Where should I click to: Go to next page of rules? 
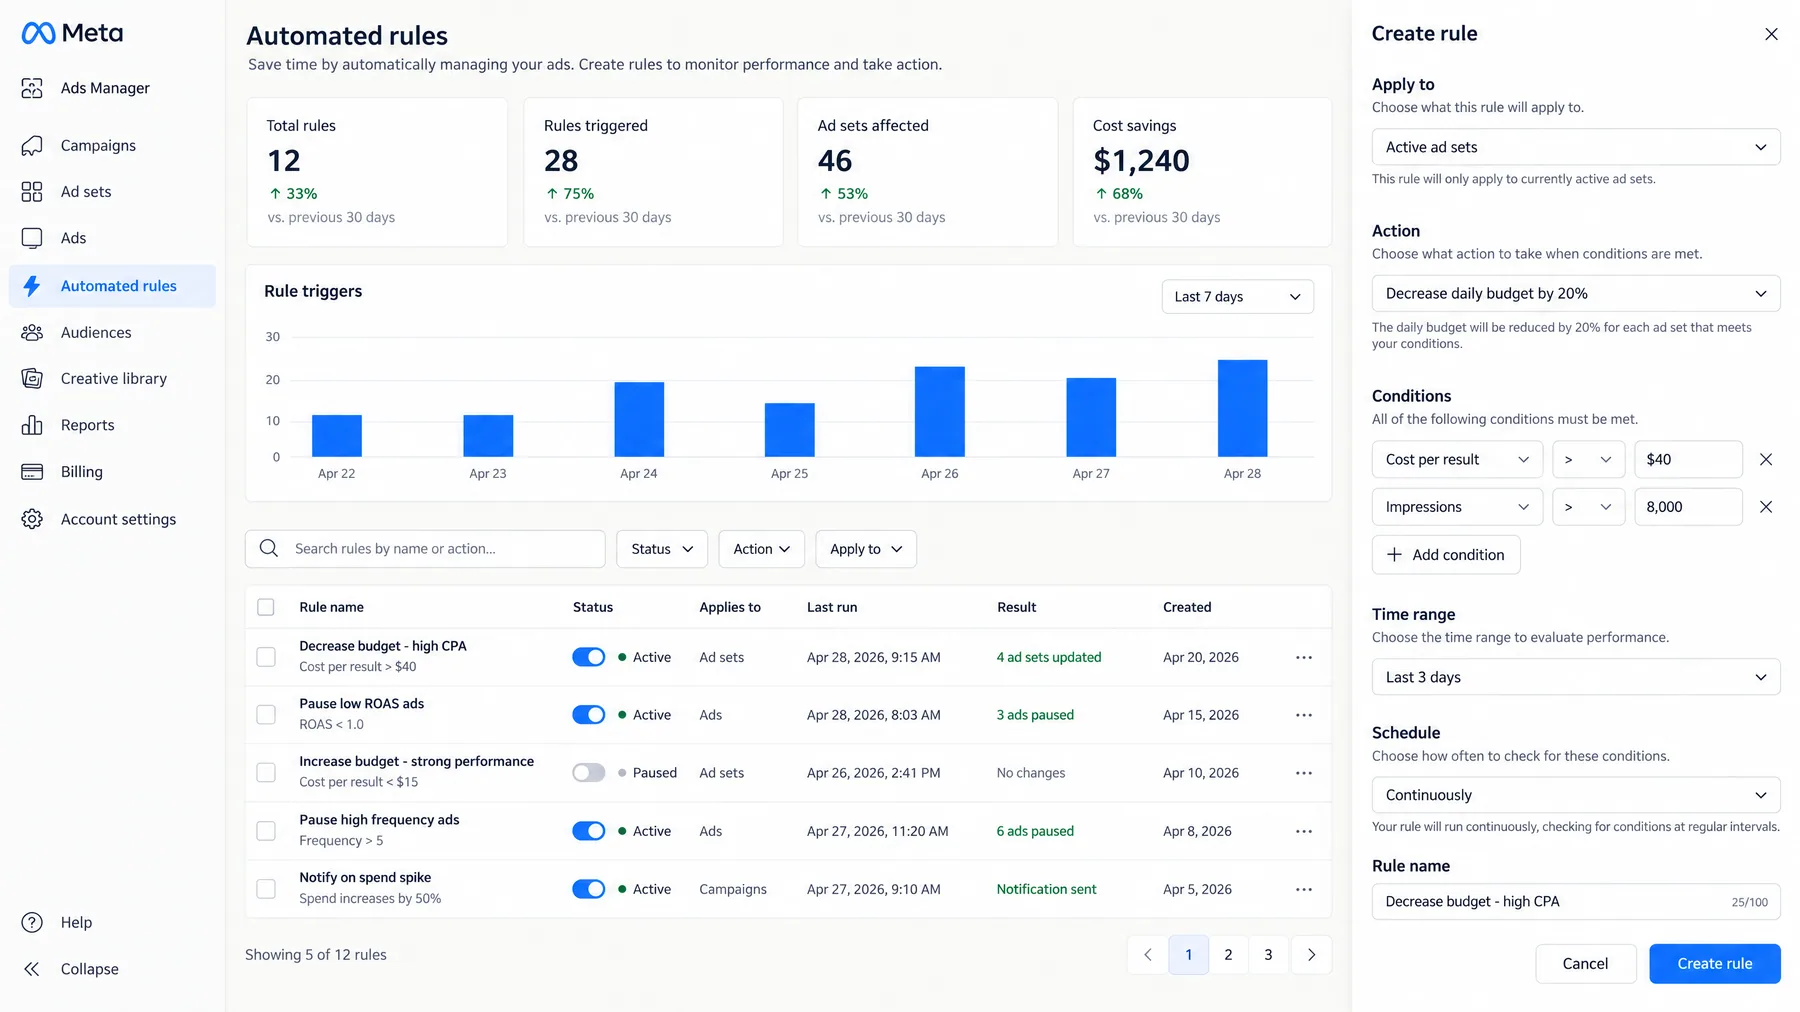tap(1311, 955)
